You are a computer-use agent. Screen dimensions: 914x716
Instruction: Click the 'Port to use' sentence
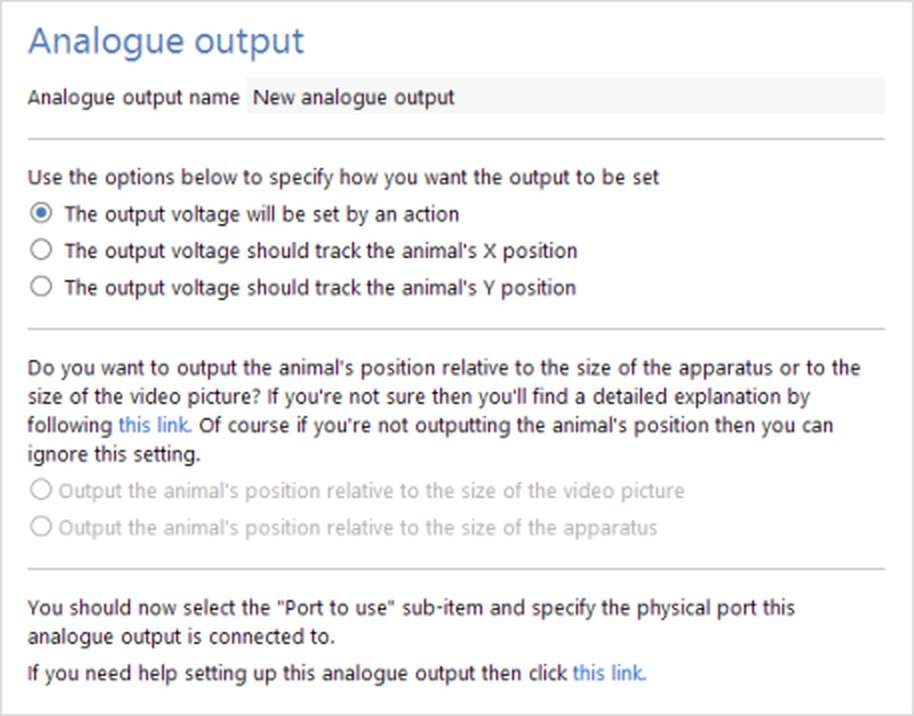pos(410,607)
